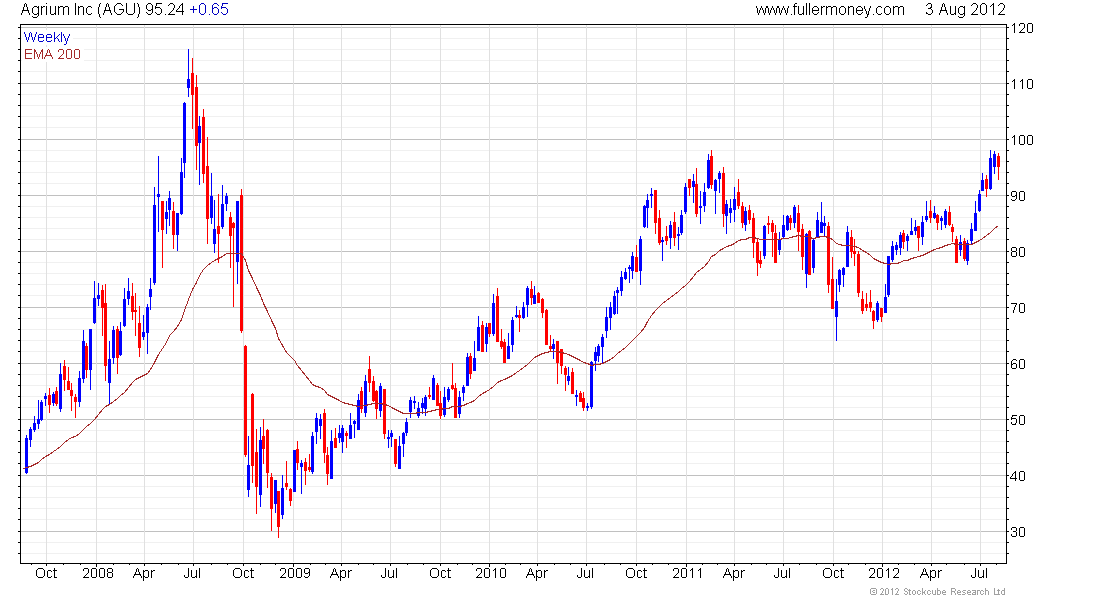Click the Apr label right after 2012

[x=931, y=573]
